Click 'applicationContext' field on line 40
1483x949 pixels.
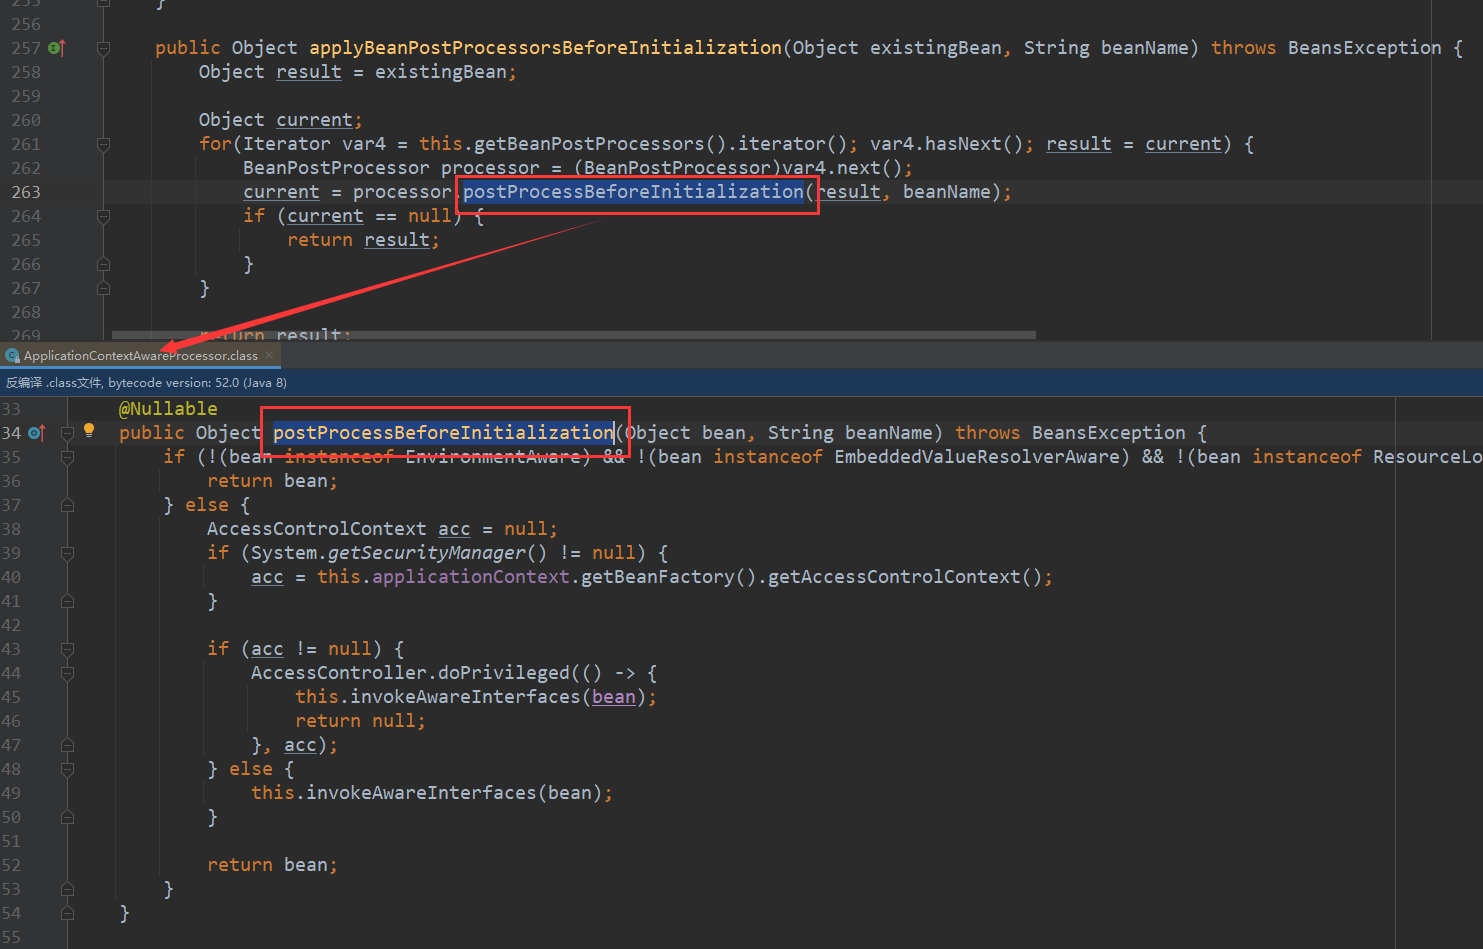click(470, 577)
